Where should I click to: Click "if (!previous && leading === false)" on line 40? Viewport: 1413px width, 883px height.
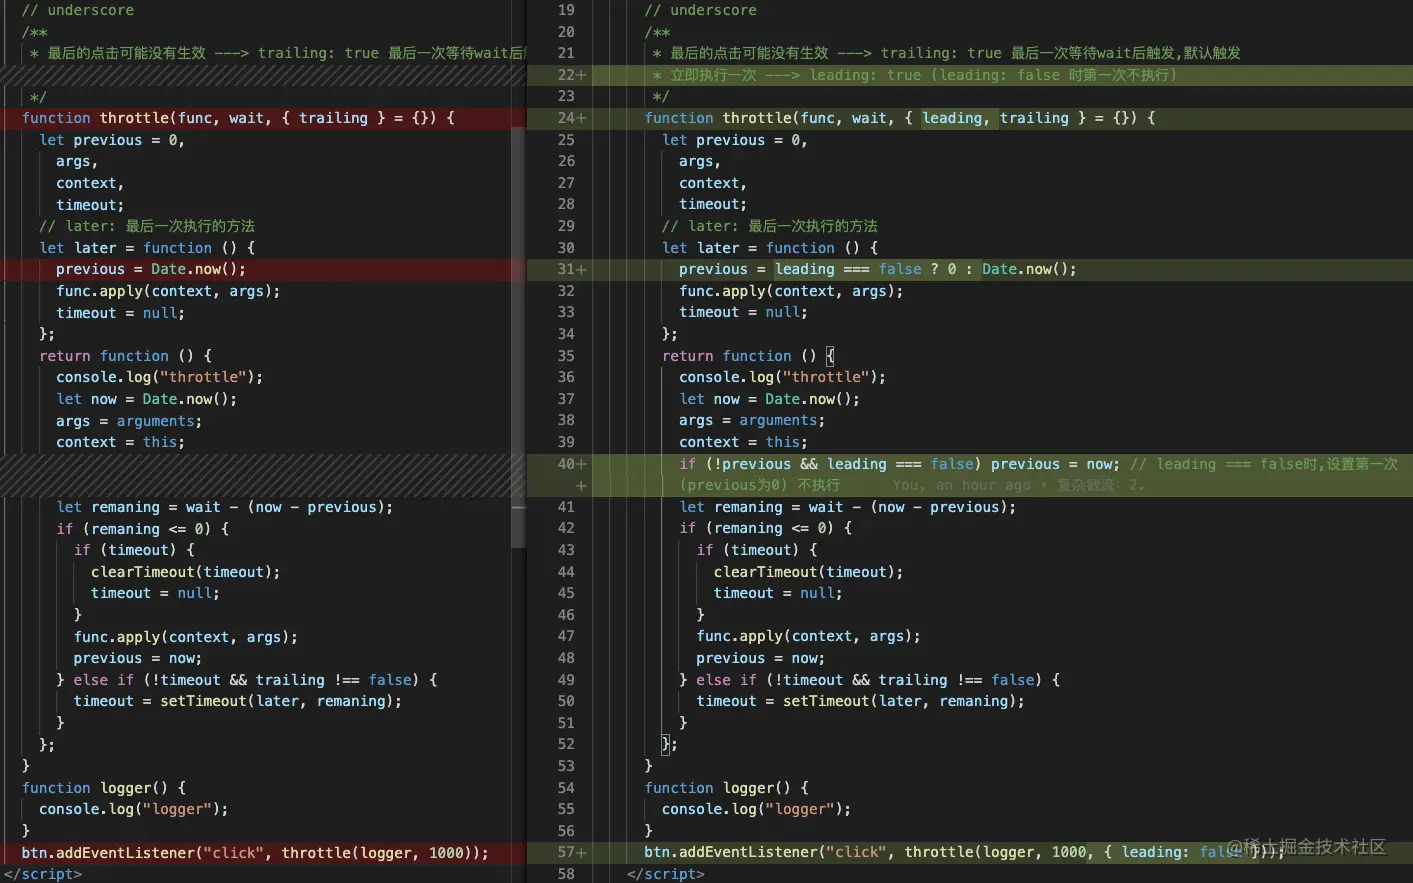coord(830,464)
